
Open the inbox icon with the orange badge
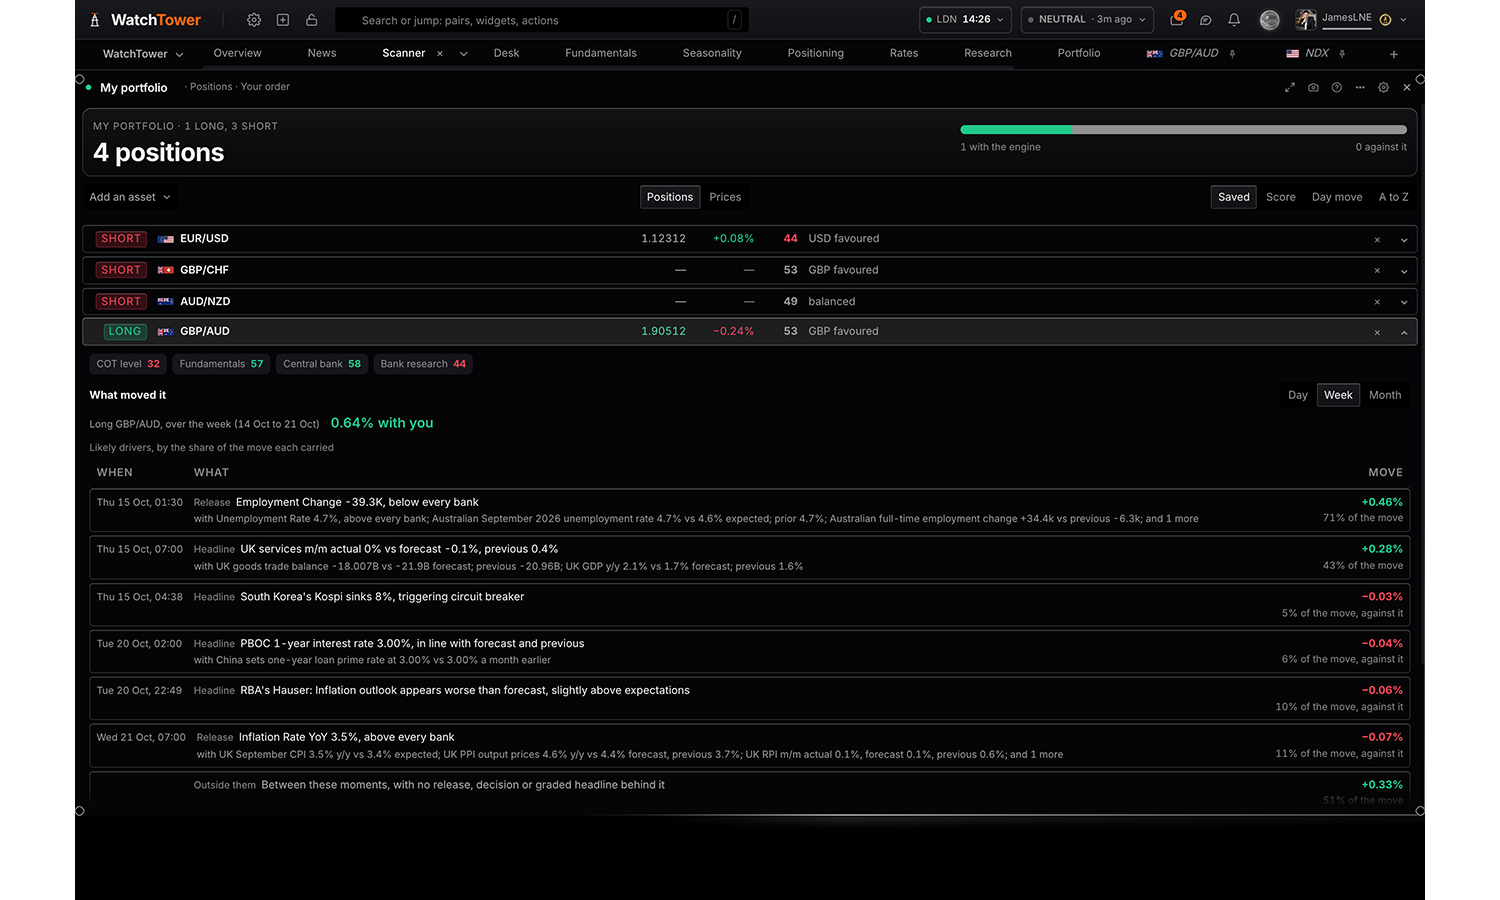pos(1177,19)
